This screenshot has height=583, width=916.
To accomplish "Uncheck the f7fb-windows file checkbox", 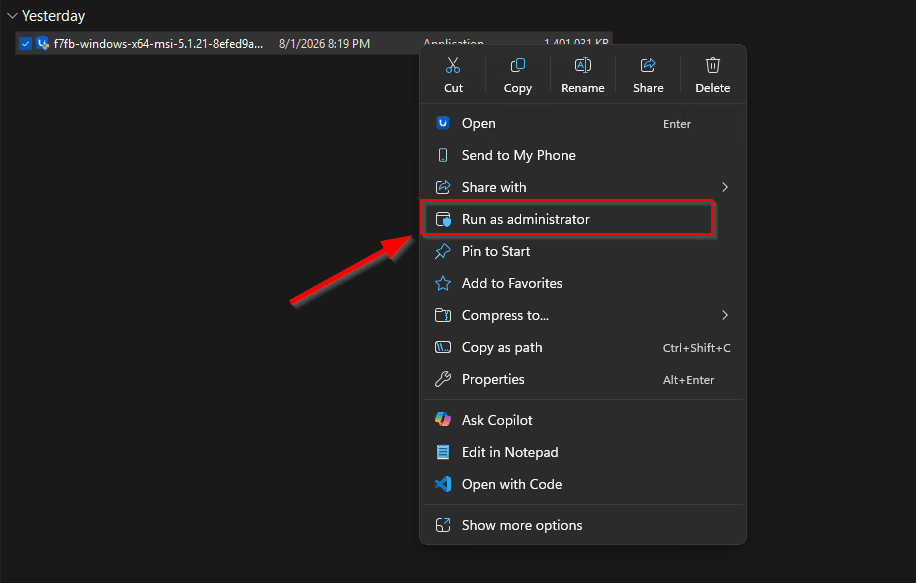I will click(x=25, y=44).
